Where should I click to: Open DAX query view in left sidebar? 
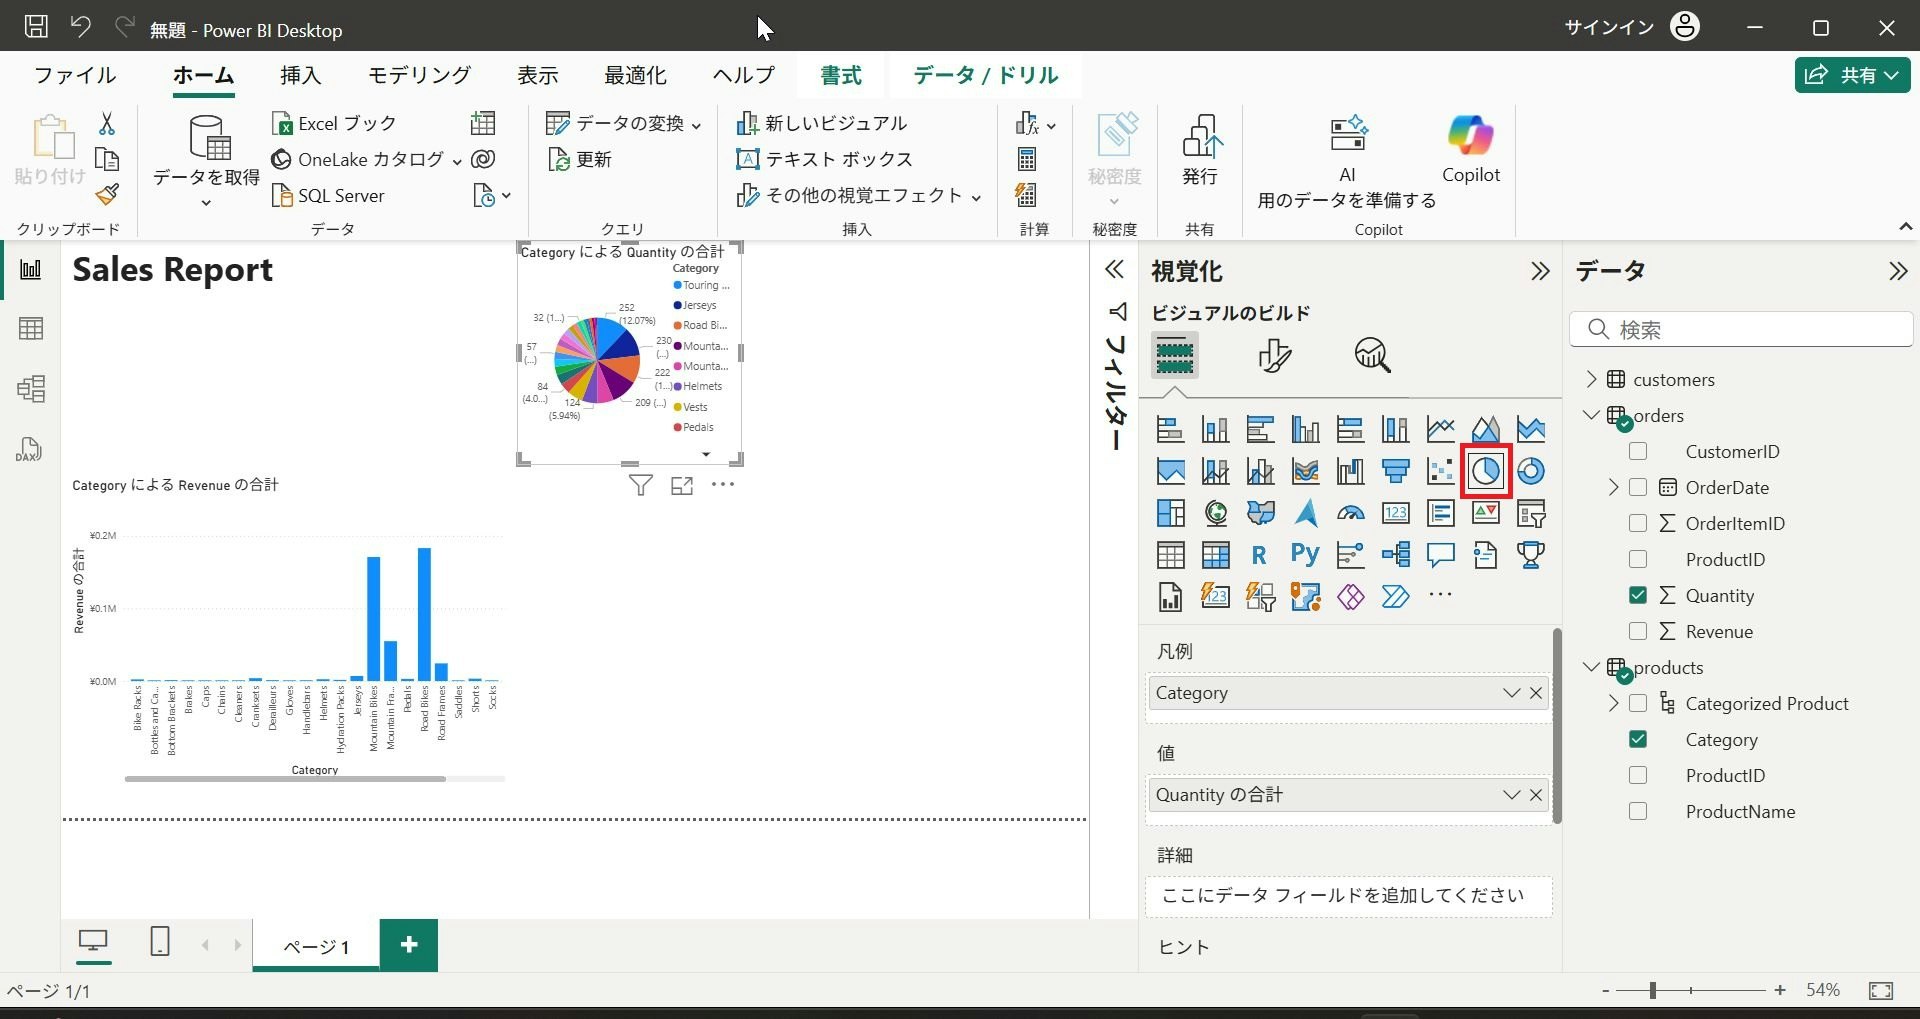tap(29, 449)
